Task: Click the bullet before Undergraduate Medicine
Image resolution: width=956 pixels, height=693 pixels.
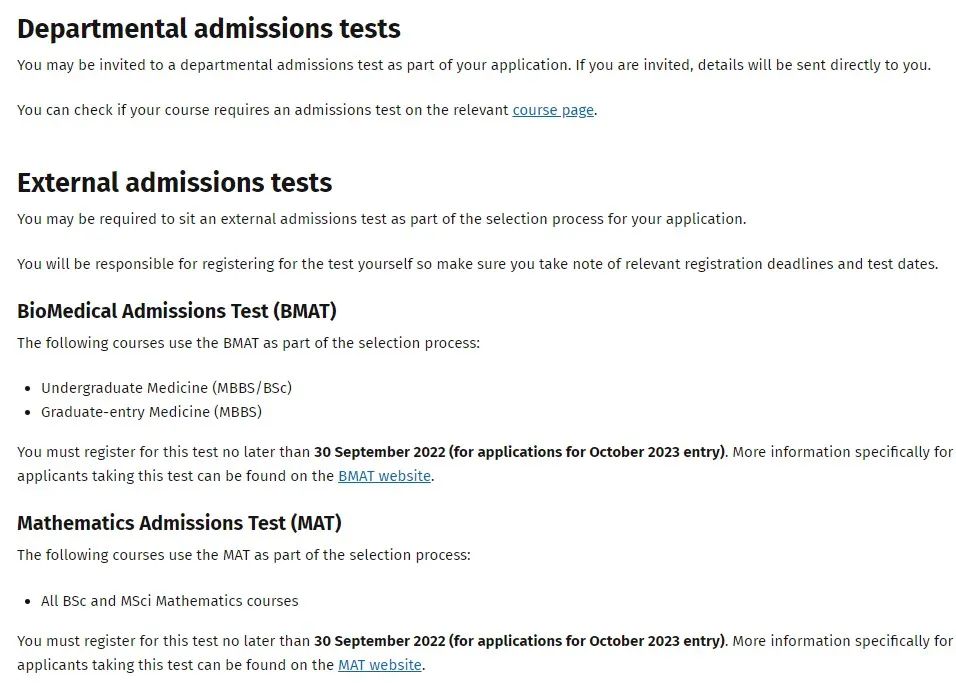Action: [x=27, y=389]
